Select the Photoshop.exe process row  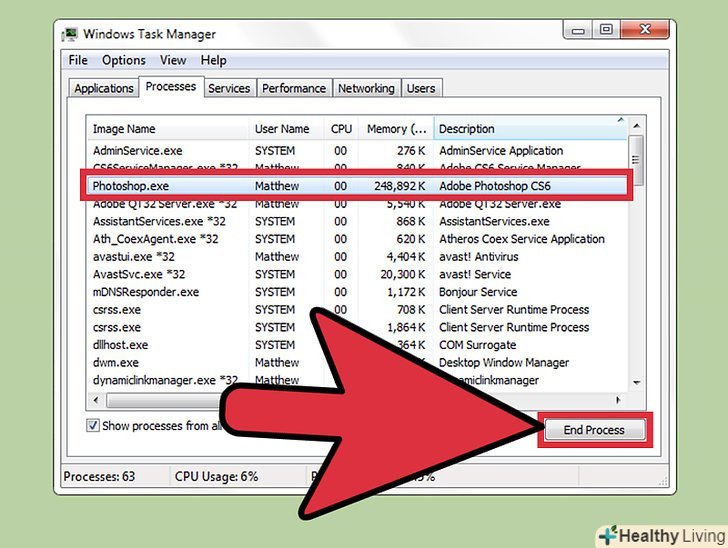click(357, 186)
